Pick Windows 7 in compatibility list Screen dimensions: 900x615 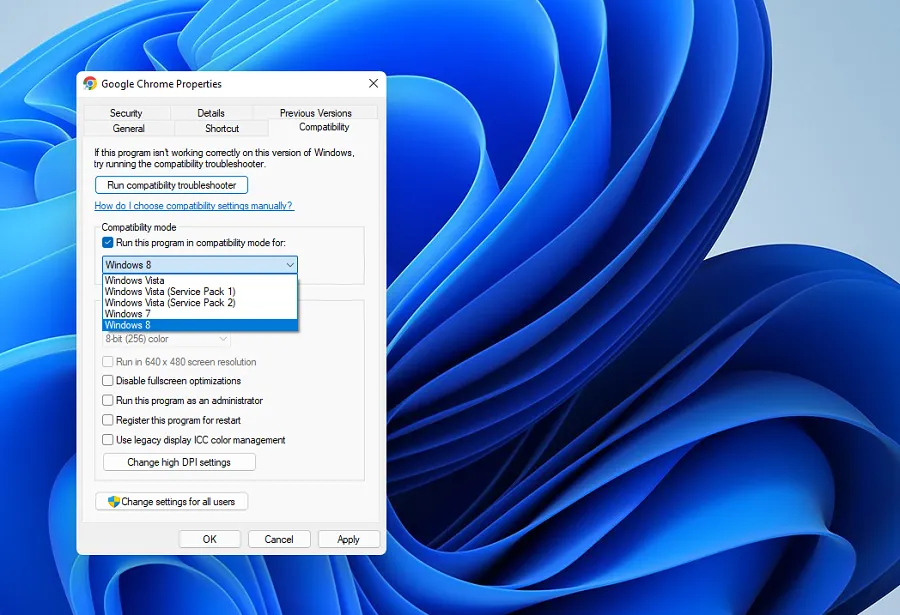coord(200,314)
